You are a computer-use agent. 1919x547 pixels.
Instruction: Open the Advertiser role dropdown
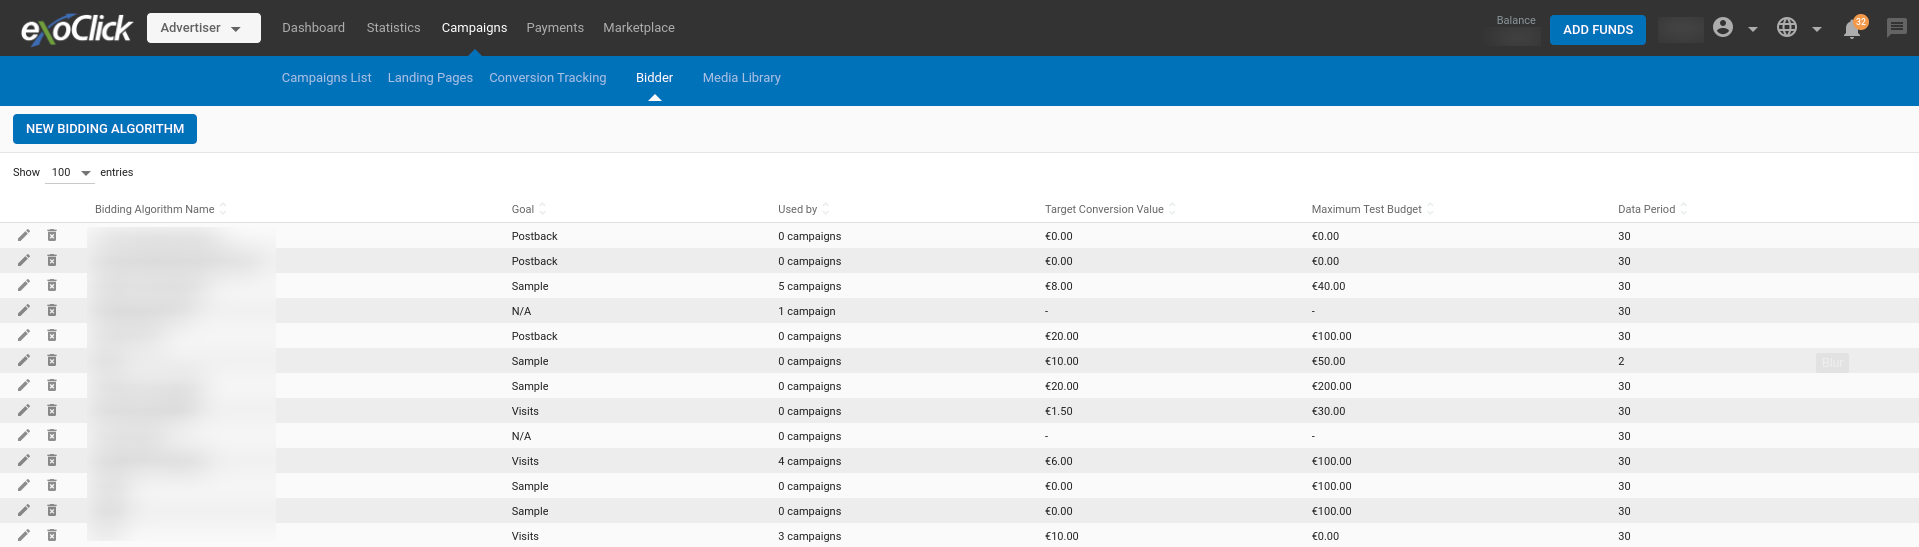pyautogui.click(x=203, y=28)
